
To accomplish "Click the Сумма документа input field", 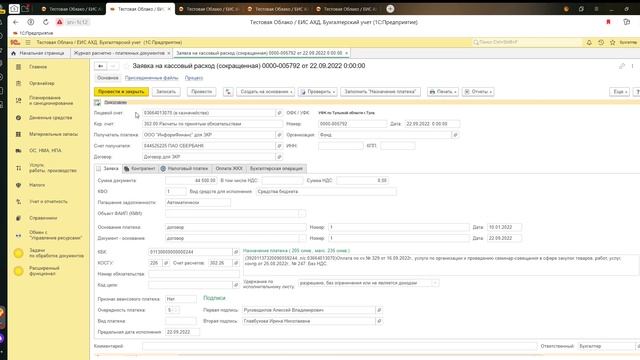I will tap(191, 180).
